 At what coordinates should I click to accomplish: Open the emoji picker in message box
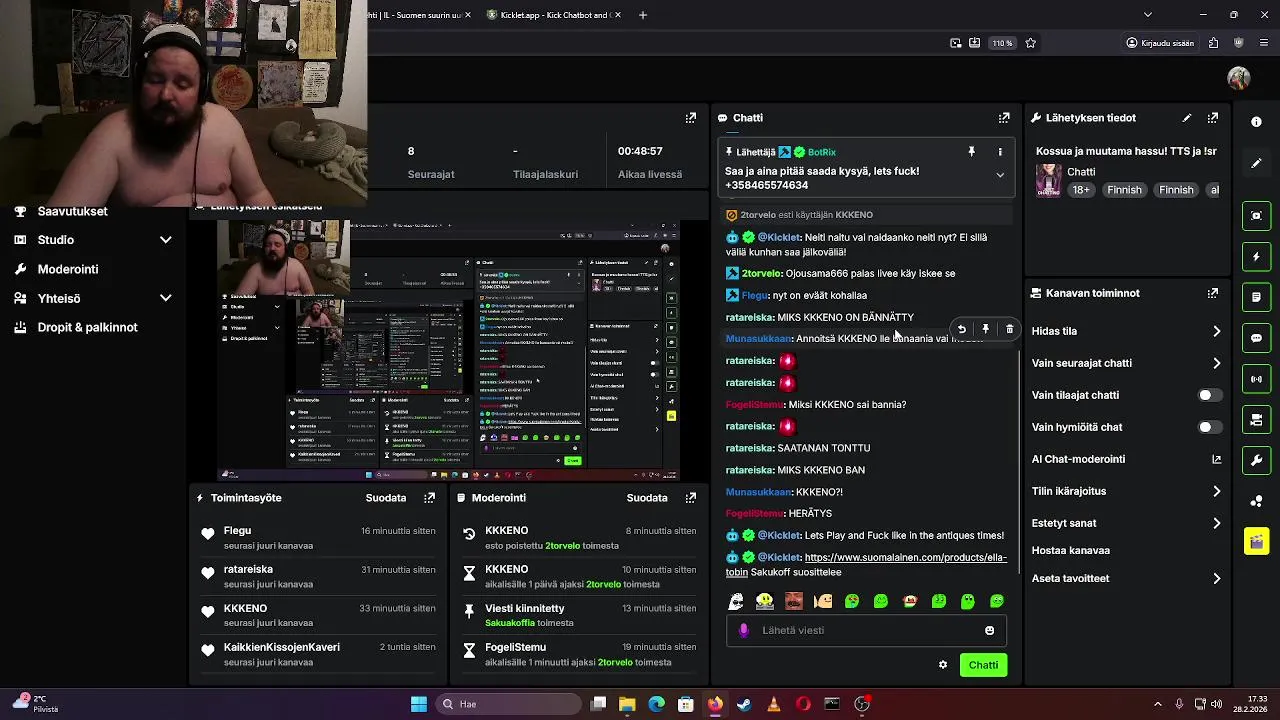point(990,631)
